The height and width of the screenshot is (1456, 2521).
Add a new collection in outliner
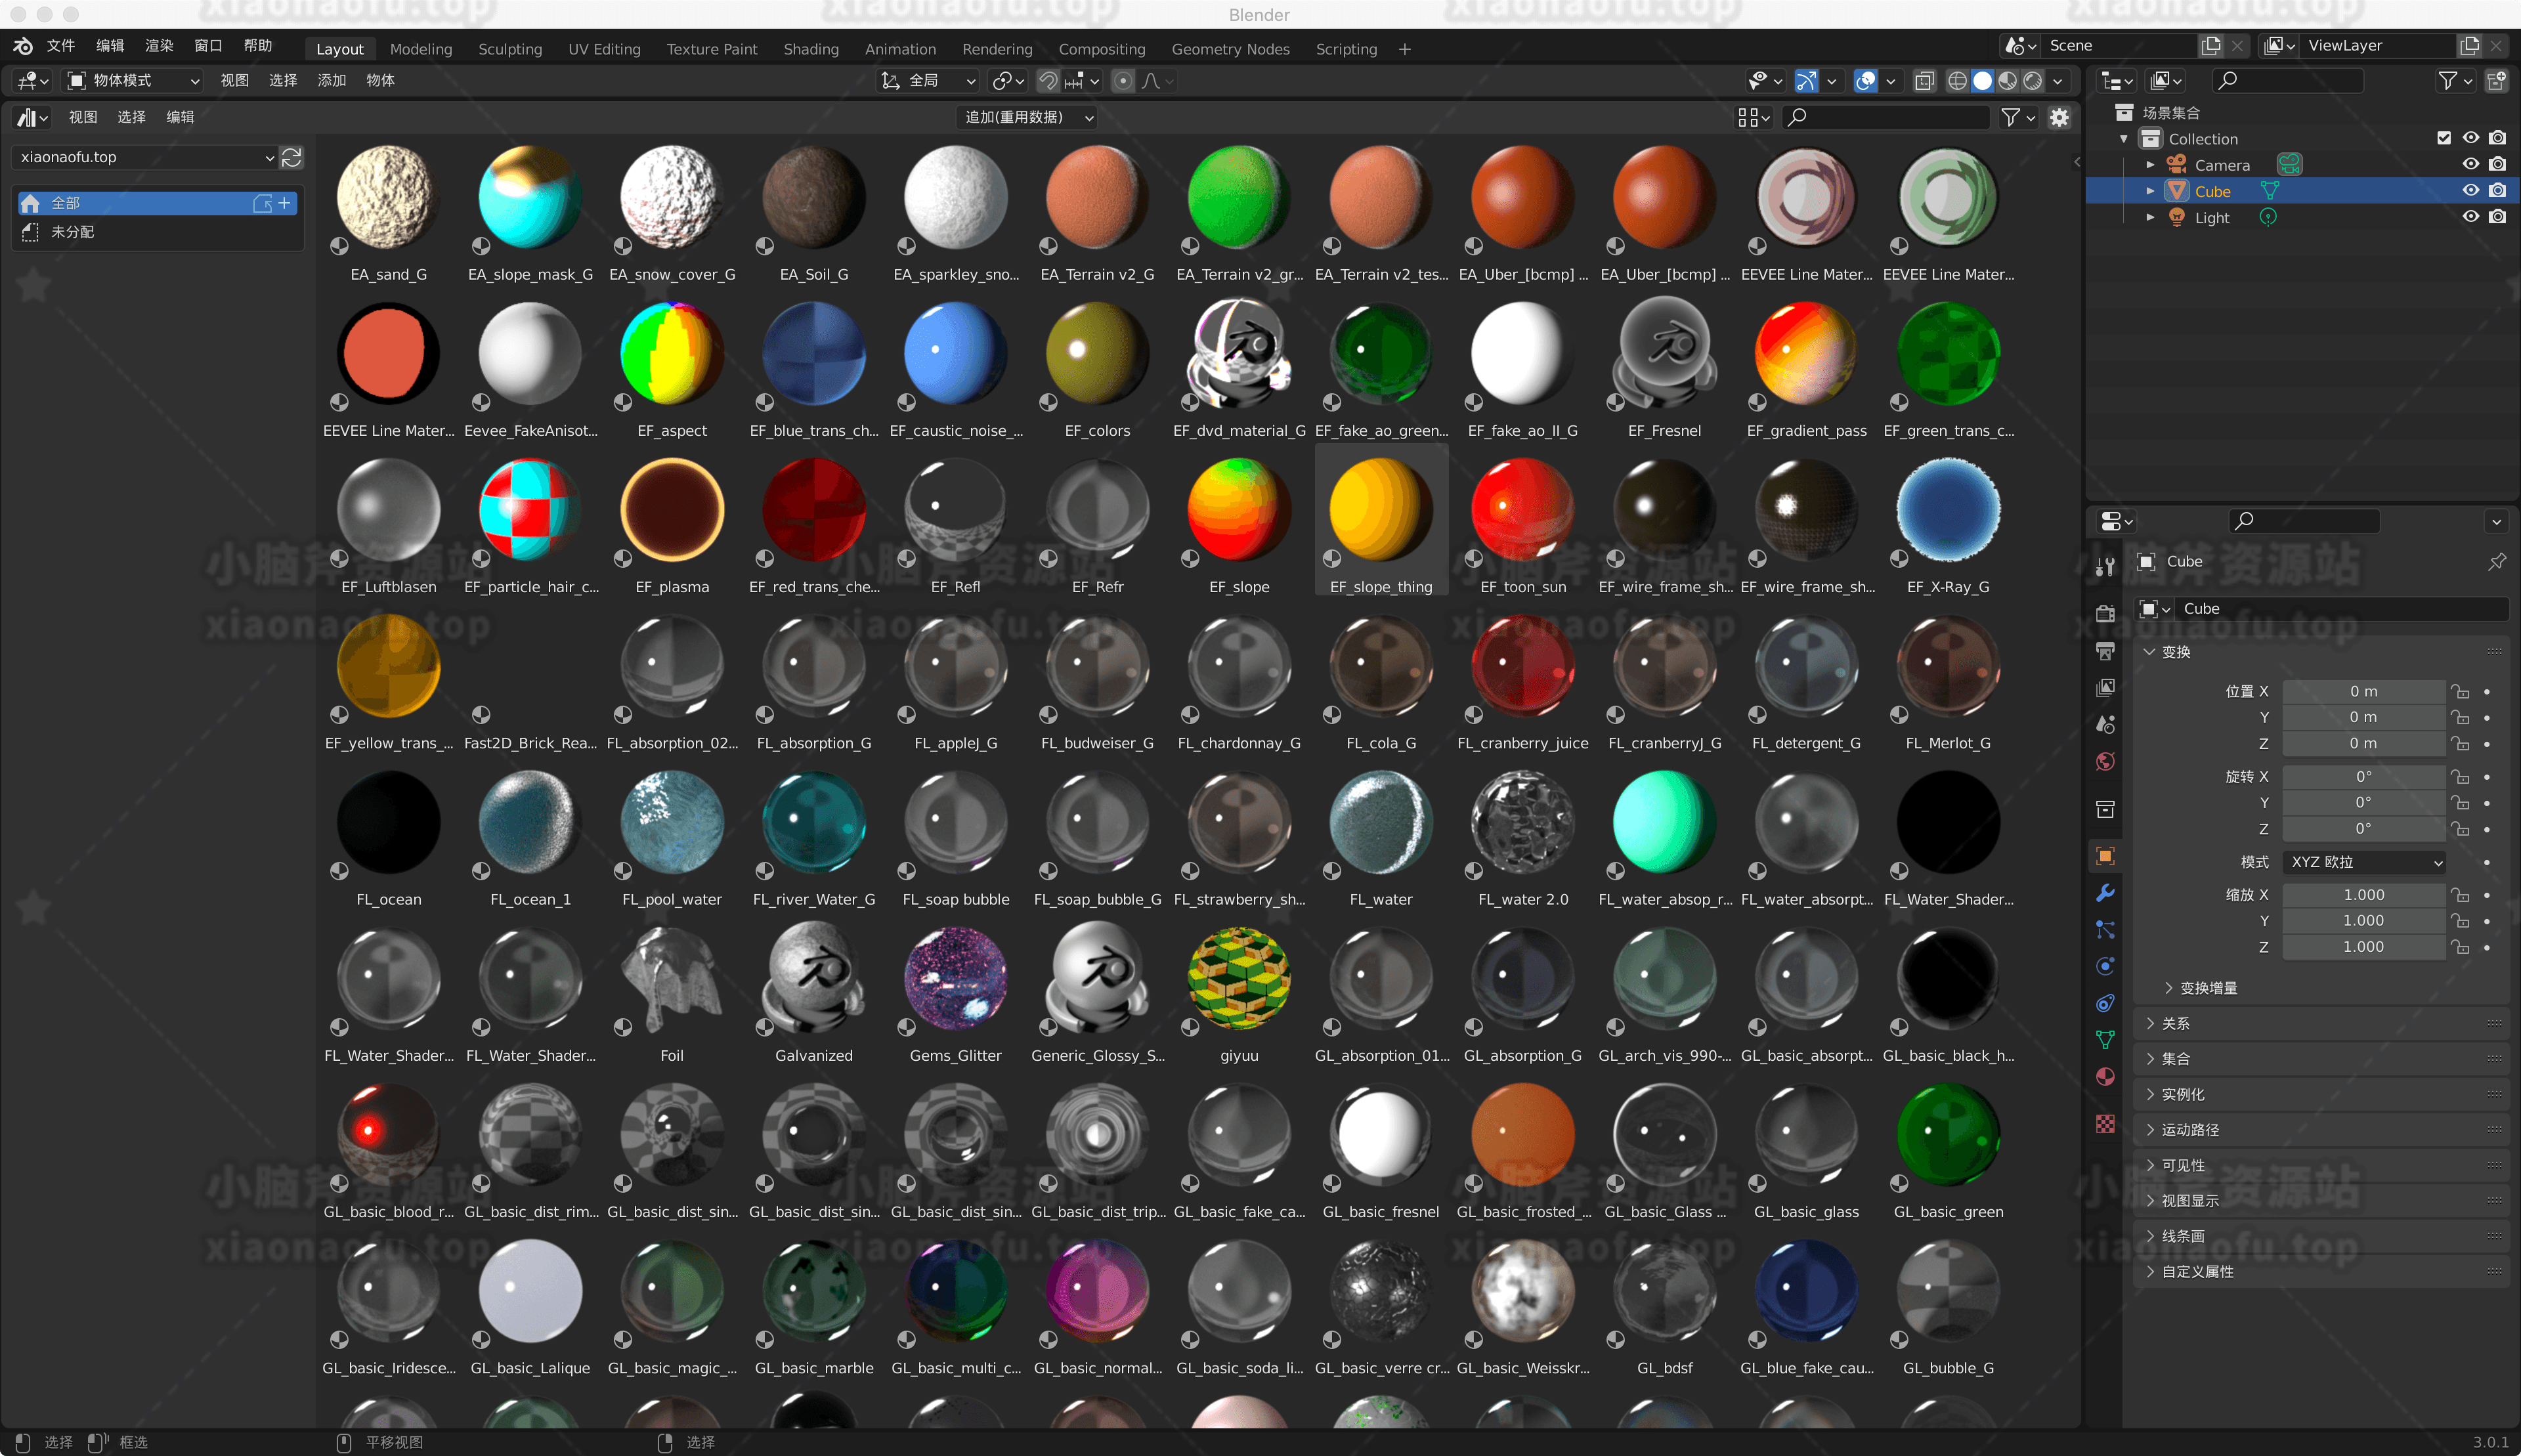coord(2496,81)
